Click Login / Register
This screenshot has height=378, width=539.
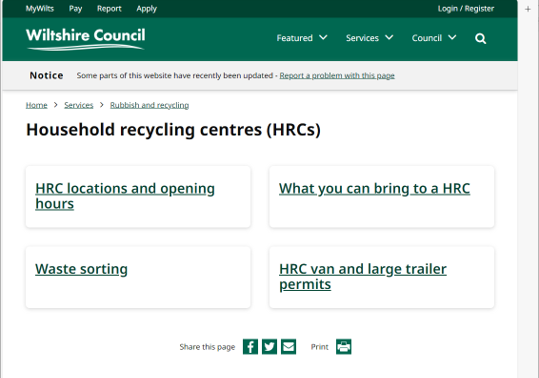466,9
